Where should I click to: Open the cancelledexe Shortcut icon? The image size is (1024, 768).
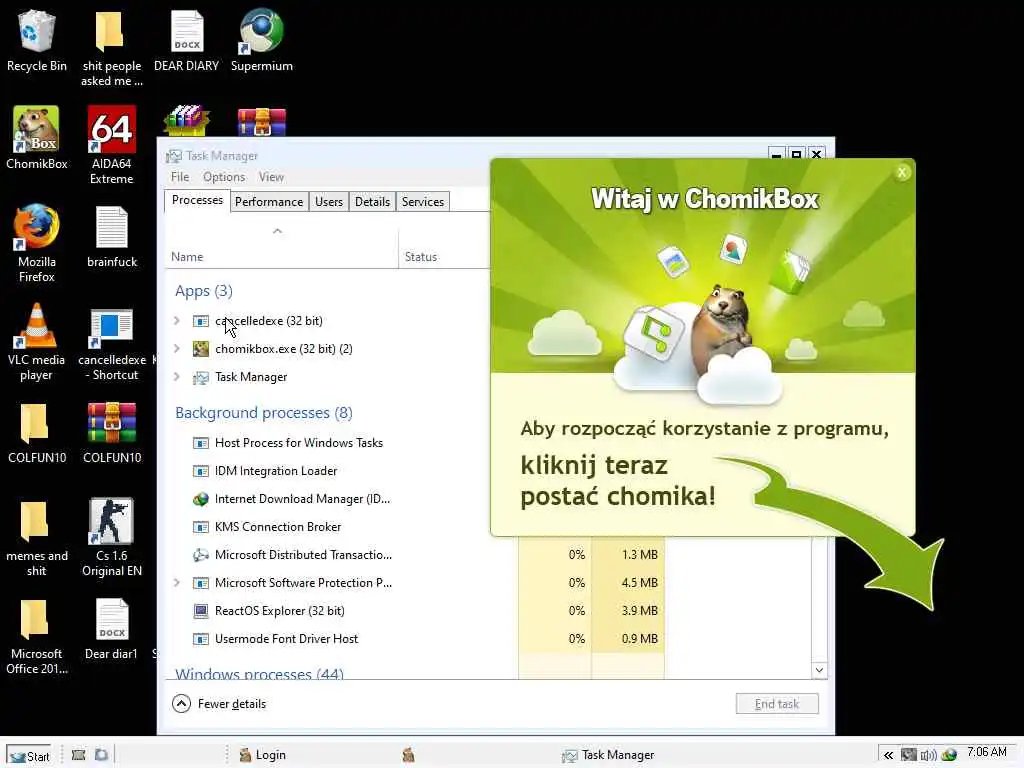112,344
